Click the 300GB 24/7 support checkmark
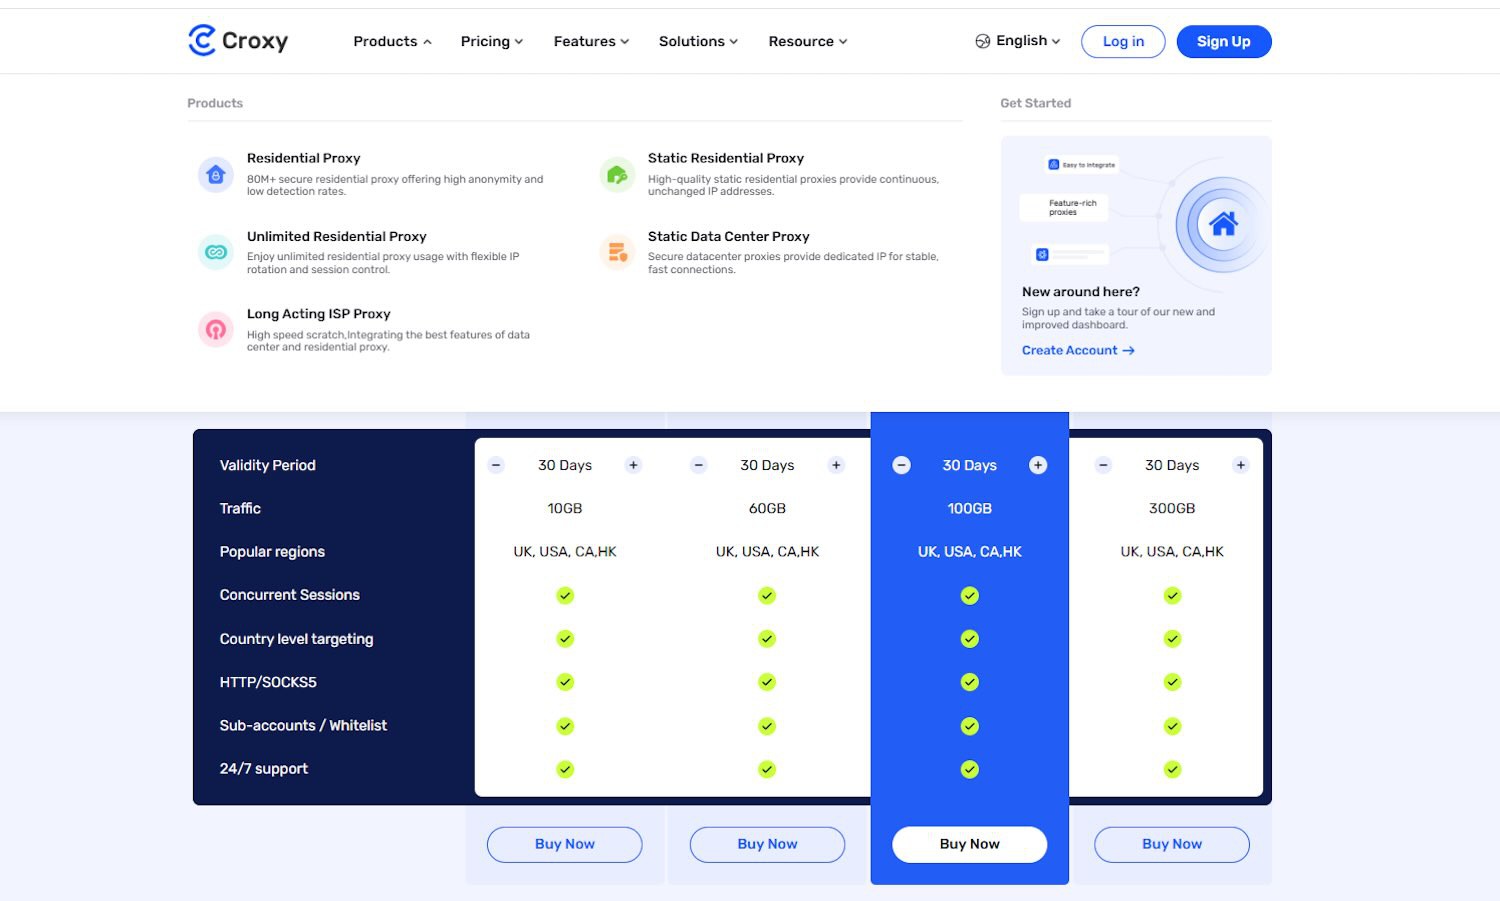This screenshot has width=1500, height=901. (1172, 769)
